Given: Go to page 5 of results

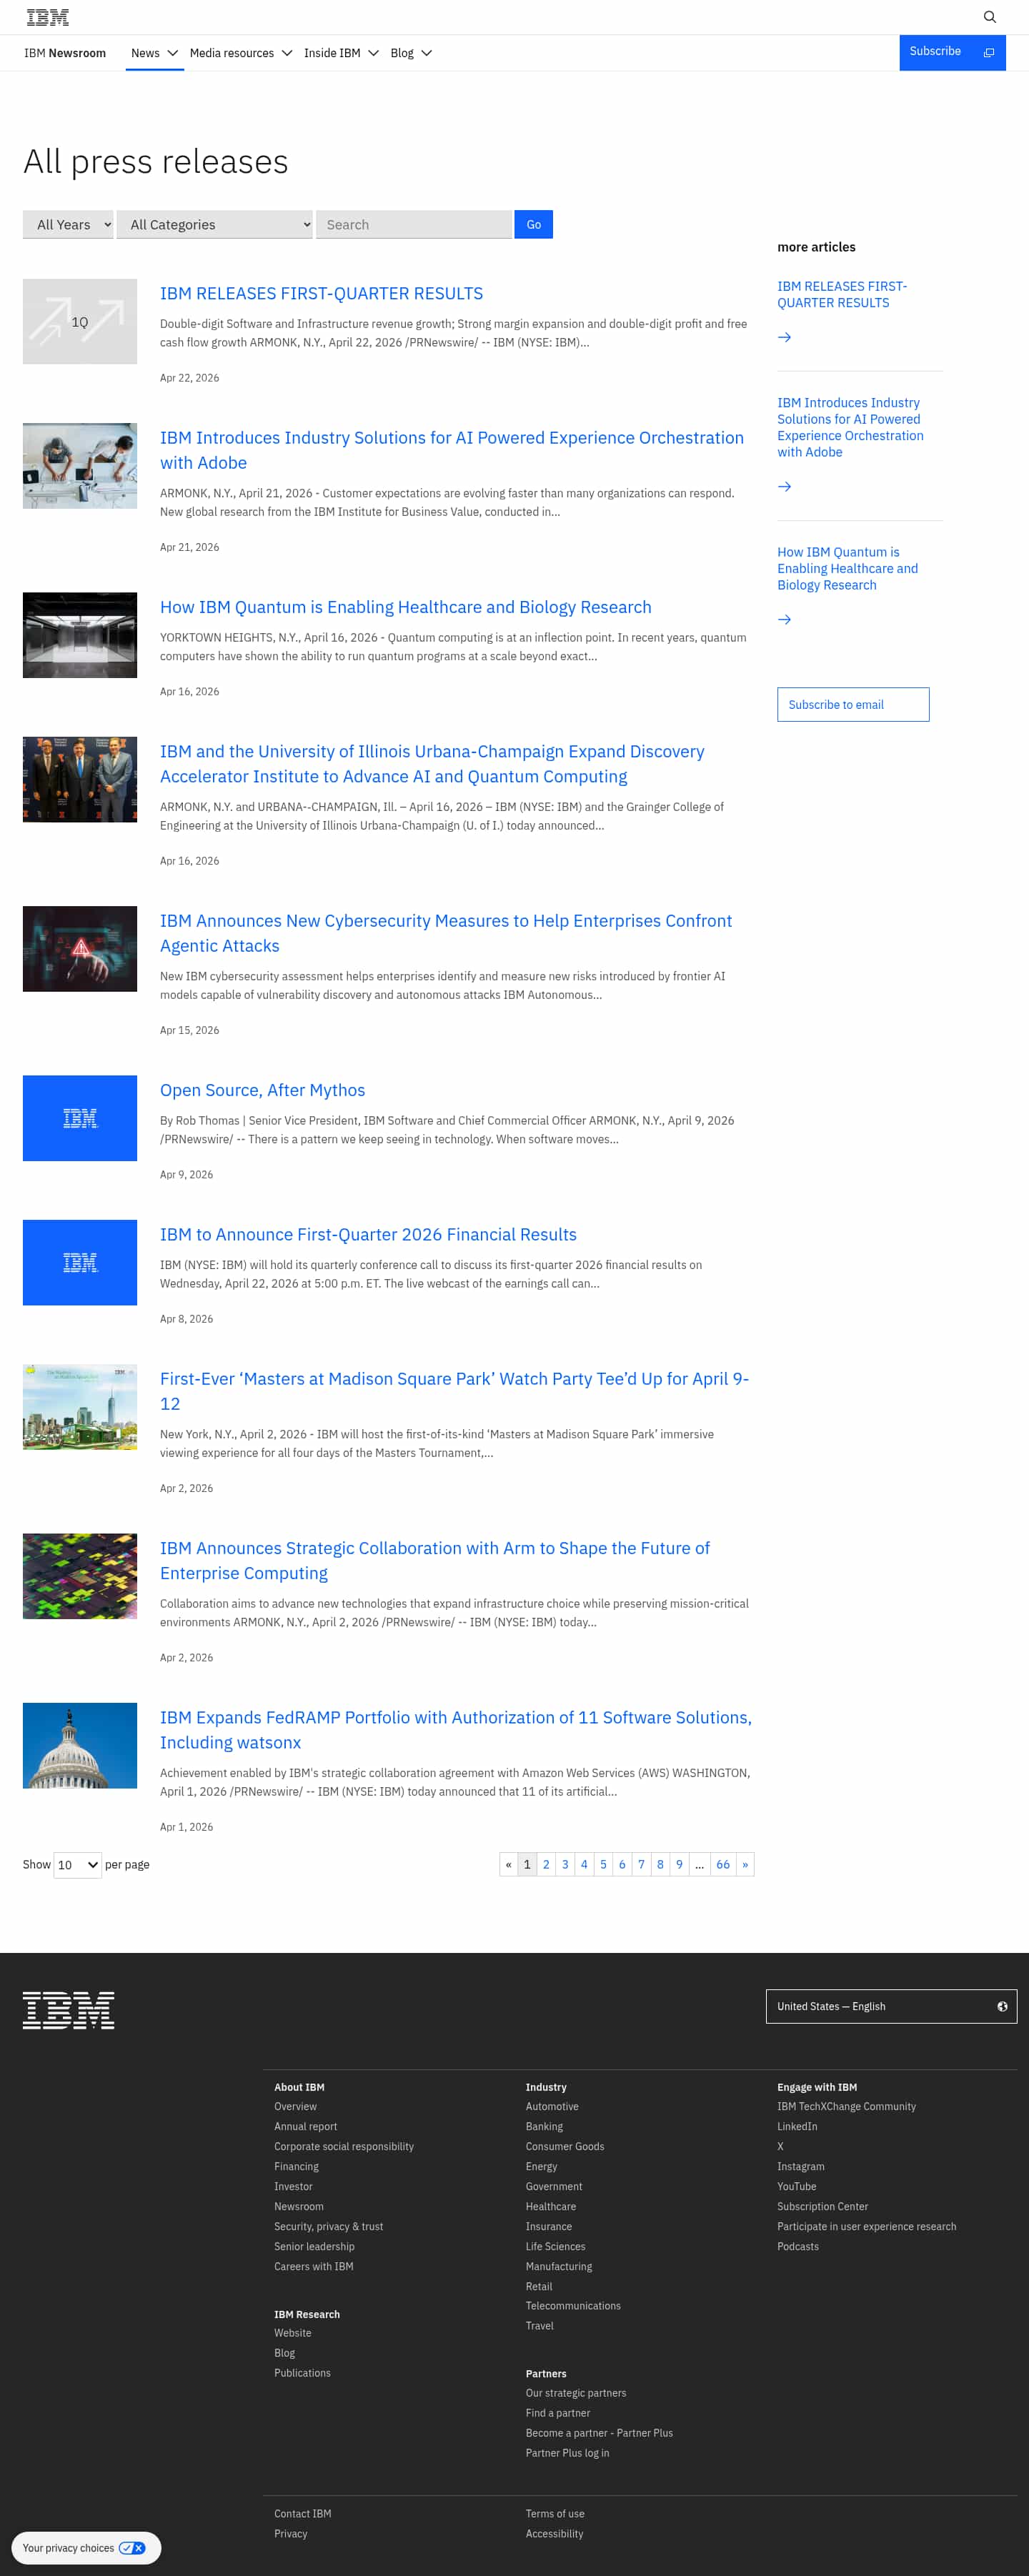Looking at the screenshot, I should coord(603,1864).
